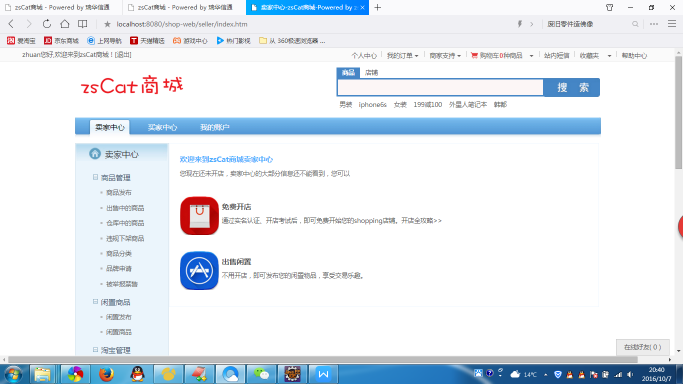Open 商品发布 in the sidebar
The height and width of the screenshot is (384, 683).
(118, 192)
